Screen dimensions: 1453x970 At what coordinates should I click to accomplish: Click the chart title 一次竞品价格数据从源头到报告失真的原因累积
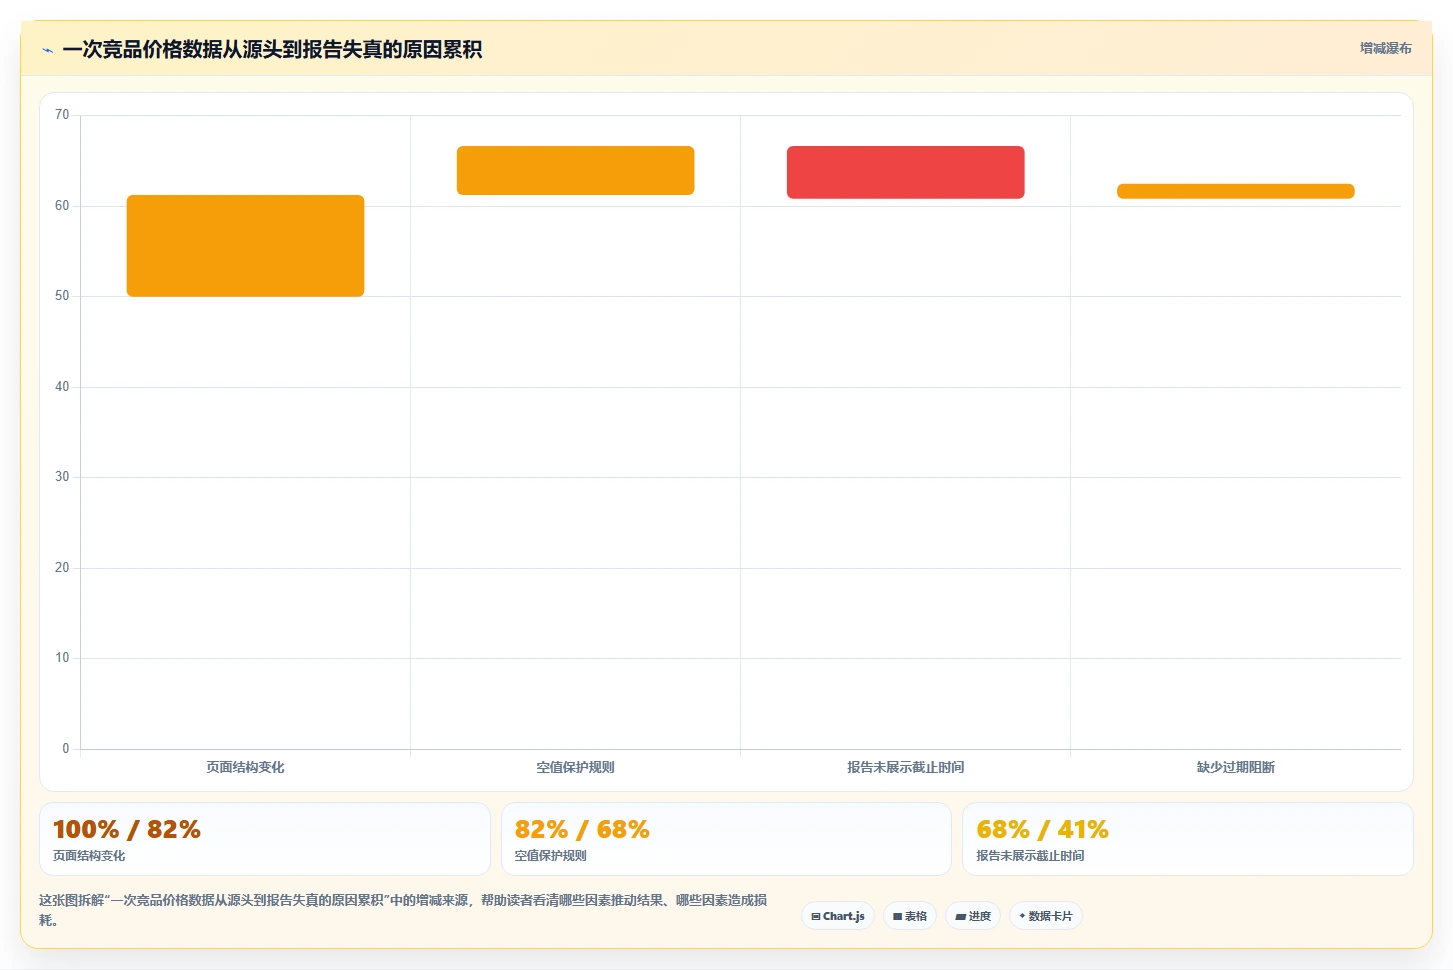tap(272, 50)
